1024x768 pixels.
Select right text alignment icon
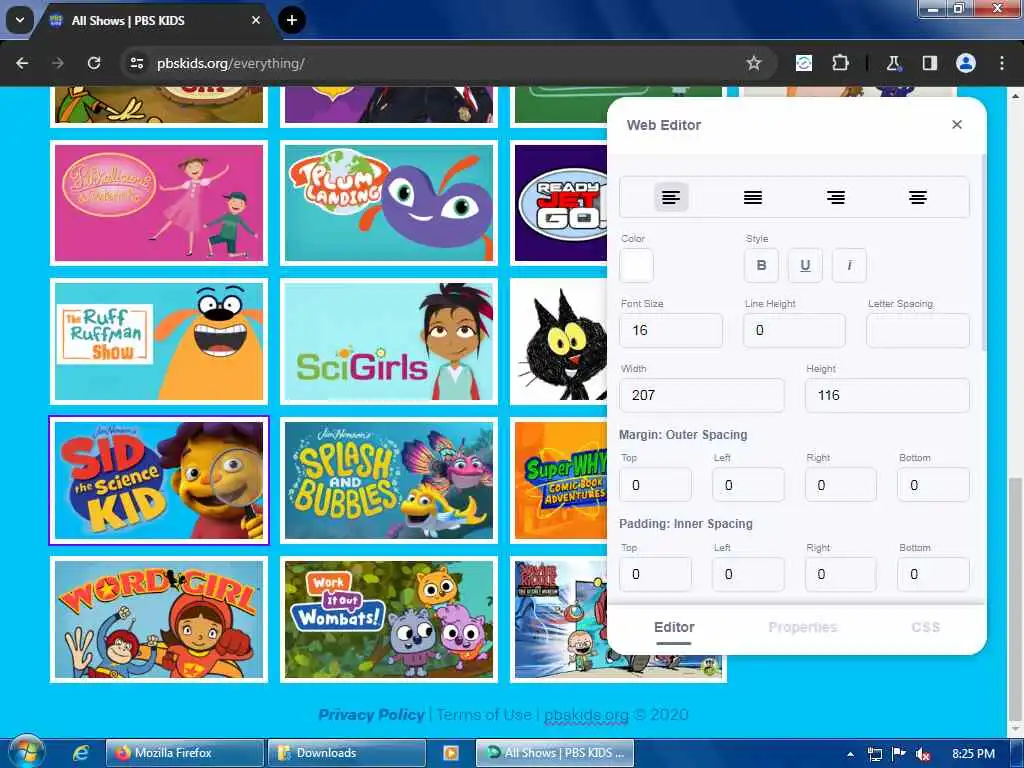[835, 197]
